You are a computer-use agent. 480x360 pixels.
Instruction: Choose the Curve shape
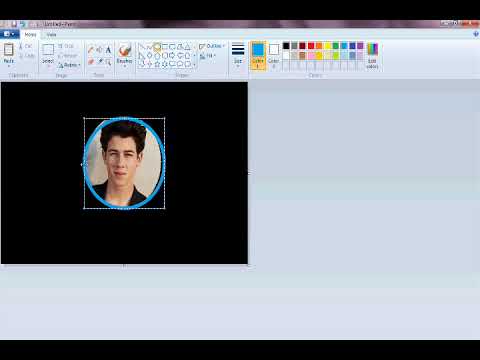coord(149,46)
